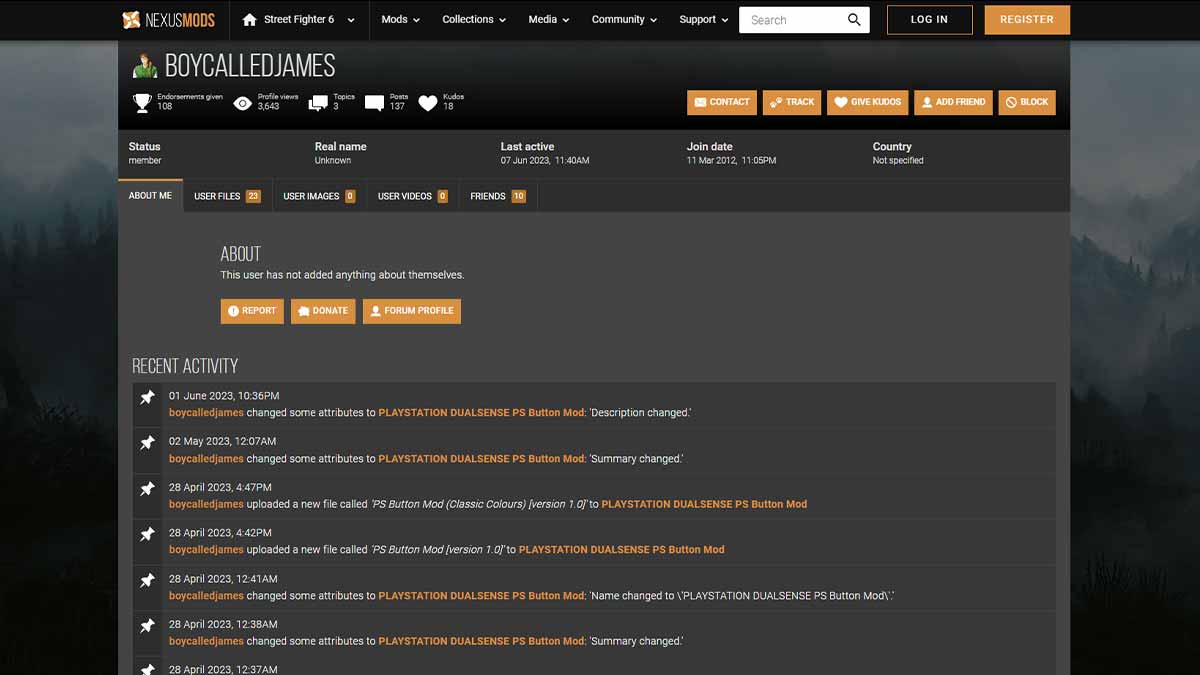This screenshot has height=675, width=1200.
Task: Click the pin icon for 28 April 4:47PM activity
Action: click(147, 489)
